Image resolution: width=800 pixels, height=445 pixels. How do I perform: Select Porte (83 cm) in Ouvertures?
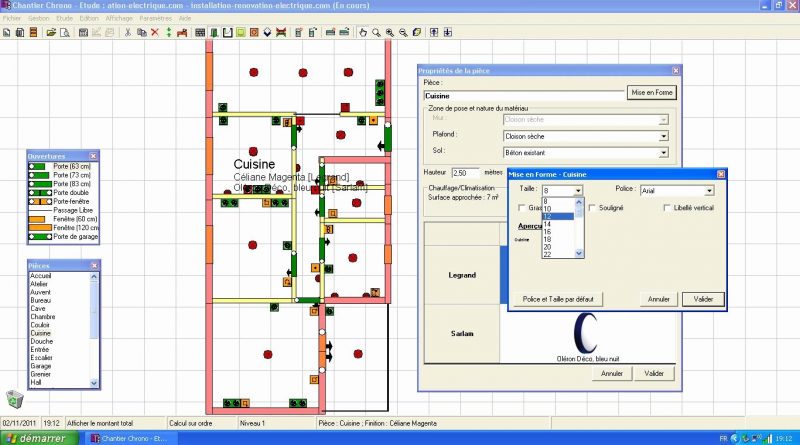click(63, 184)
